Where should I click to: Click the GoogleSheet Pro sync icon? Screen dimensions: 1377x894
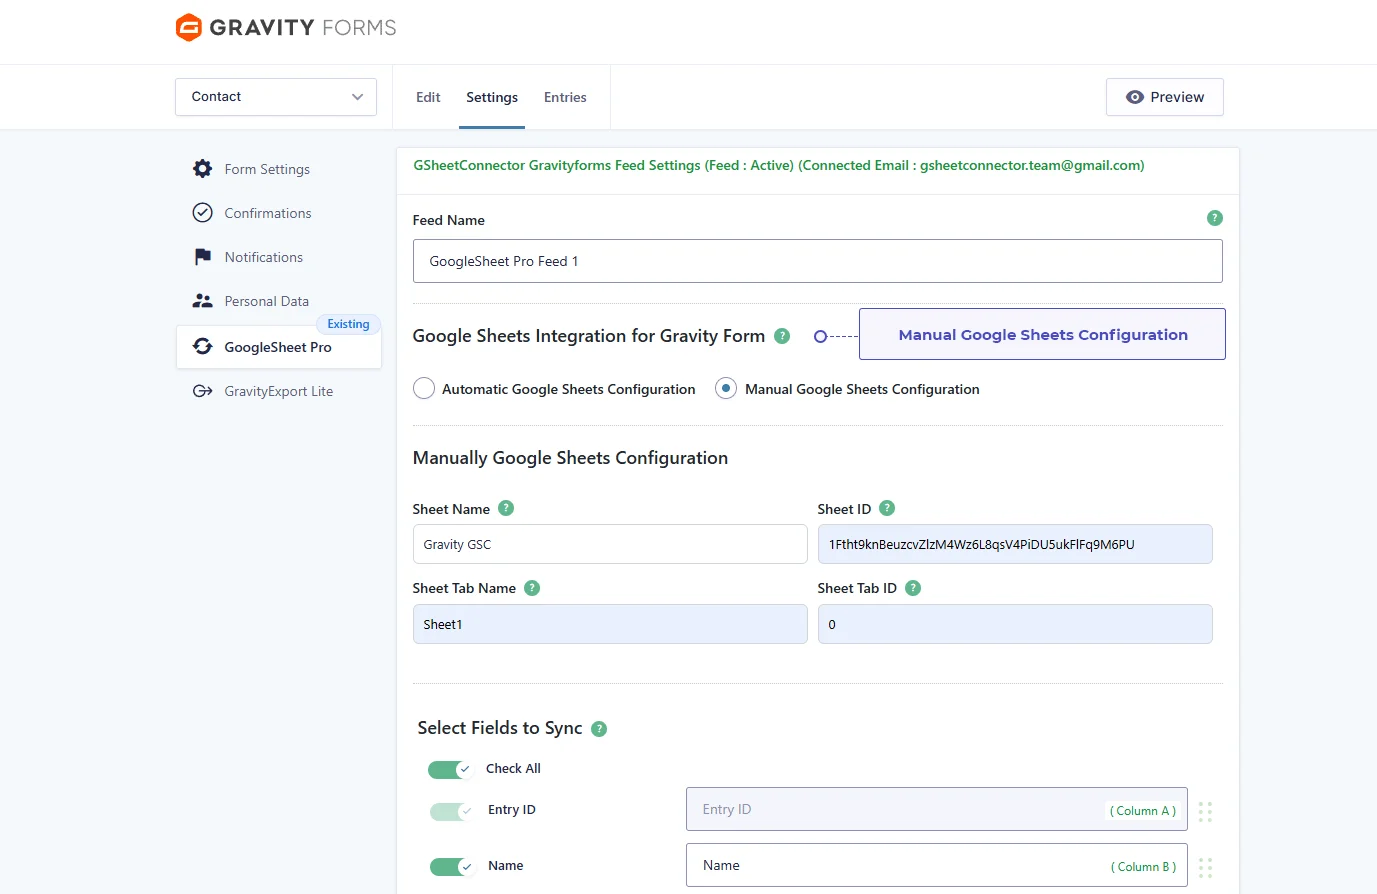pyautogui.click(x=202, y=347)
